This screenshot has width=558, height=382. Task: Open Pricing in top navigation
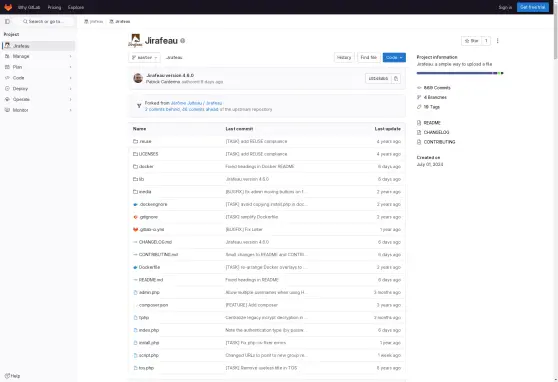[x=54, y=7]
